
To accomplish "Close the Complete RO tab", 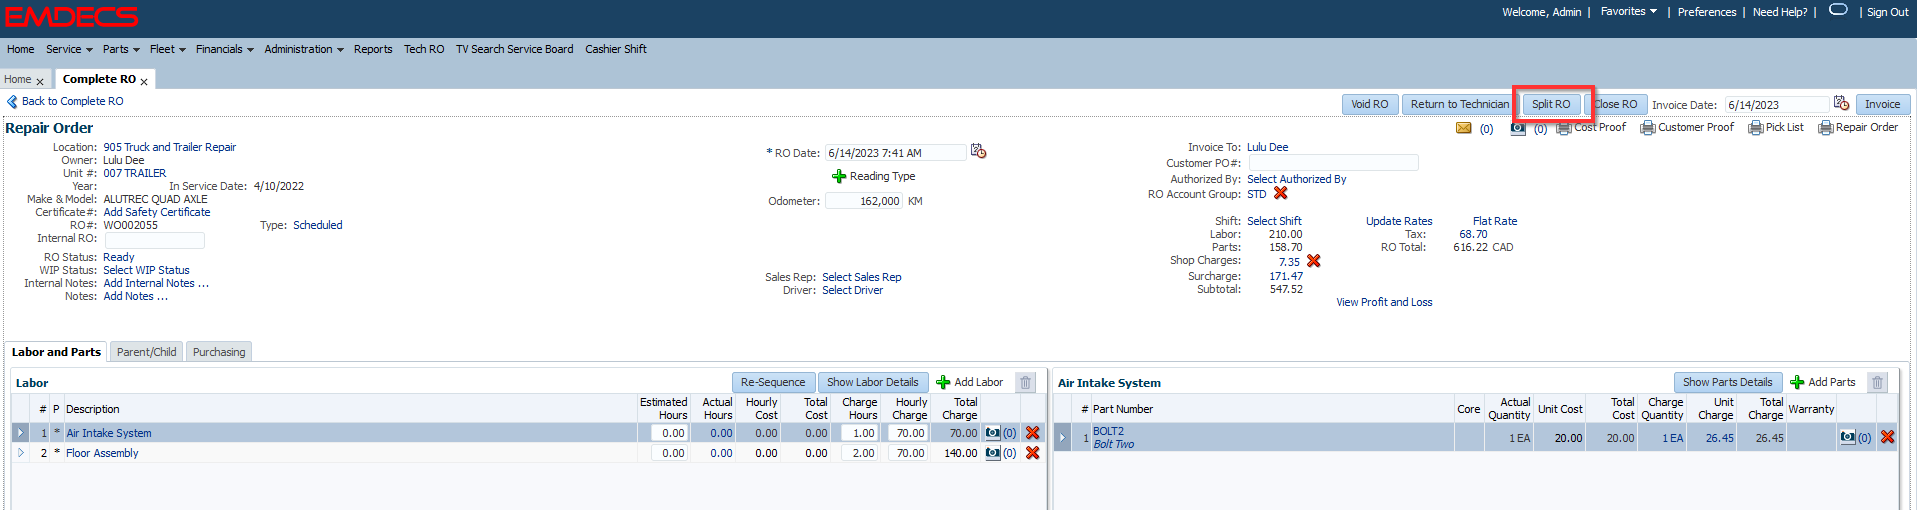I will pos(144,81).
